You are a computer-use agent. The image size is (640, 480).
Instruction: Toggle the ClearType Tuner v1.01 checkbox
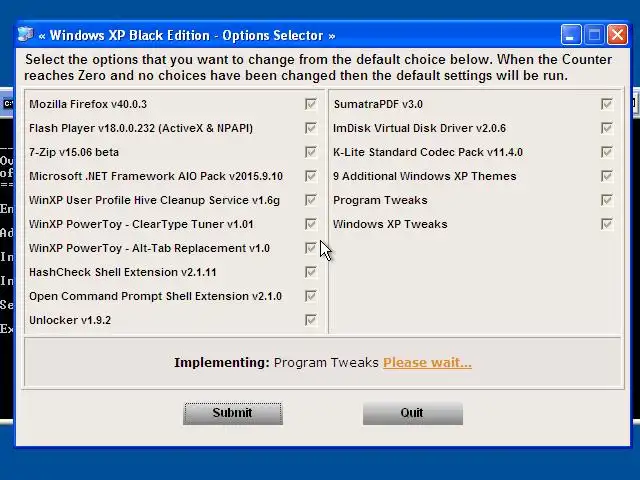pyautogui.click(x=311, y=224)
